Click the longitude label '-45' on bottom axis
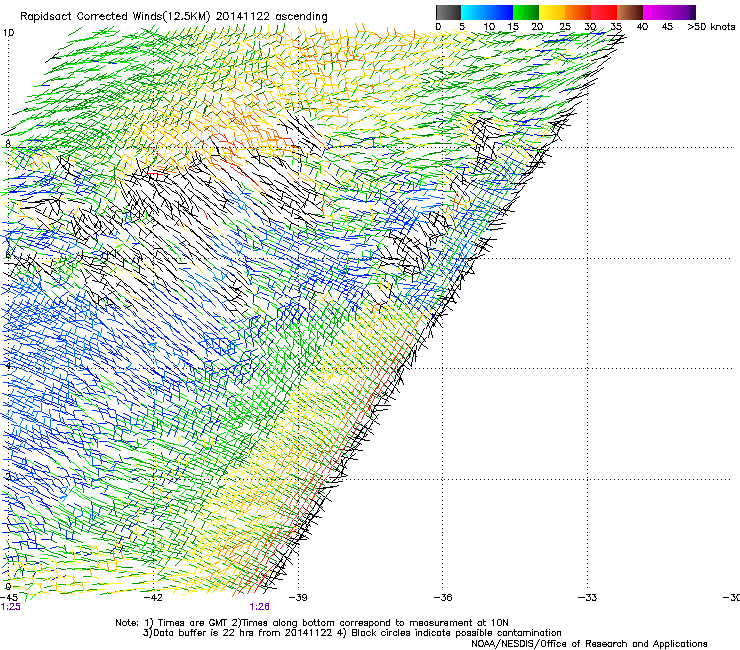 (9, 598)
